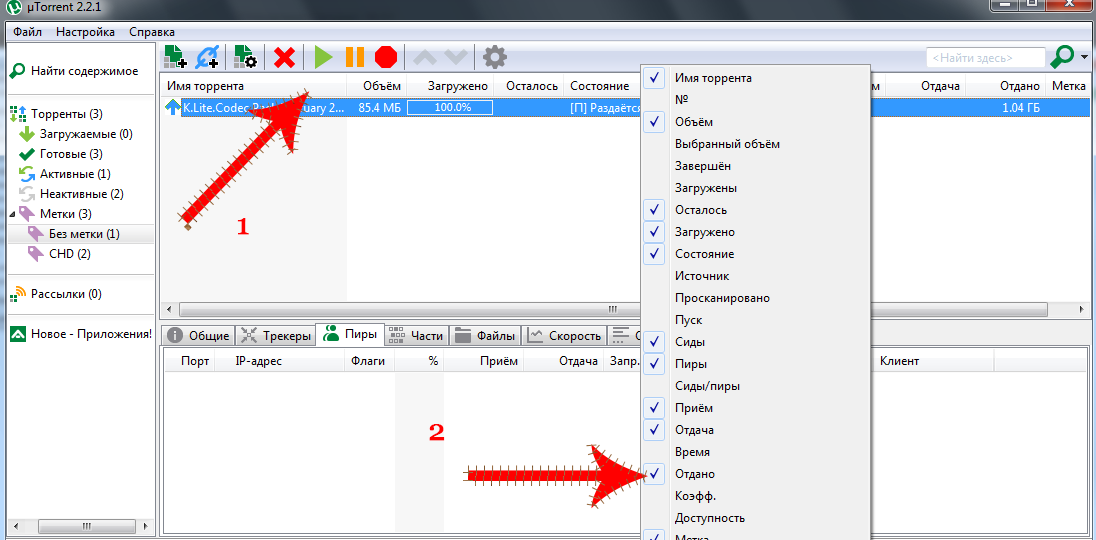Image resolution: width=1096 pixels, height=540 pixels.
Task: Click the red Stop Torrent icon
Action: click(x=386, y=57)
